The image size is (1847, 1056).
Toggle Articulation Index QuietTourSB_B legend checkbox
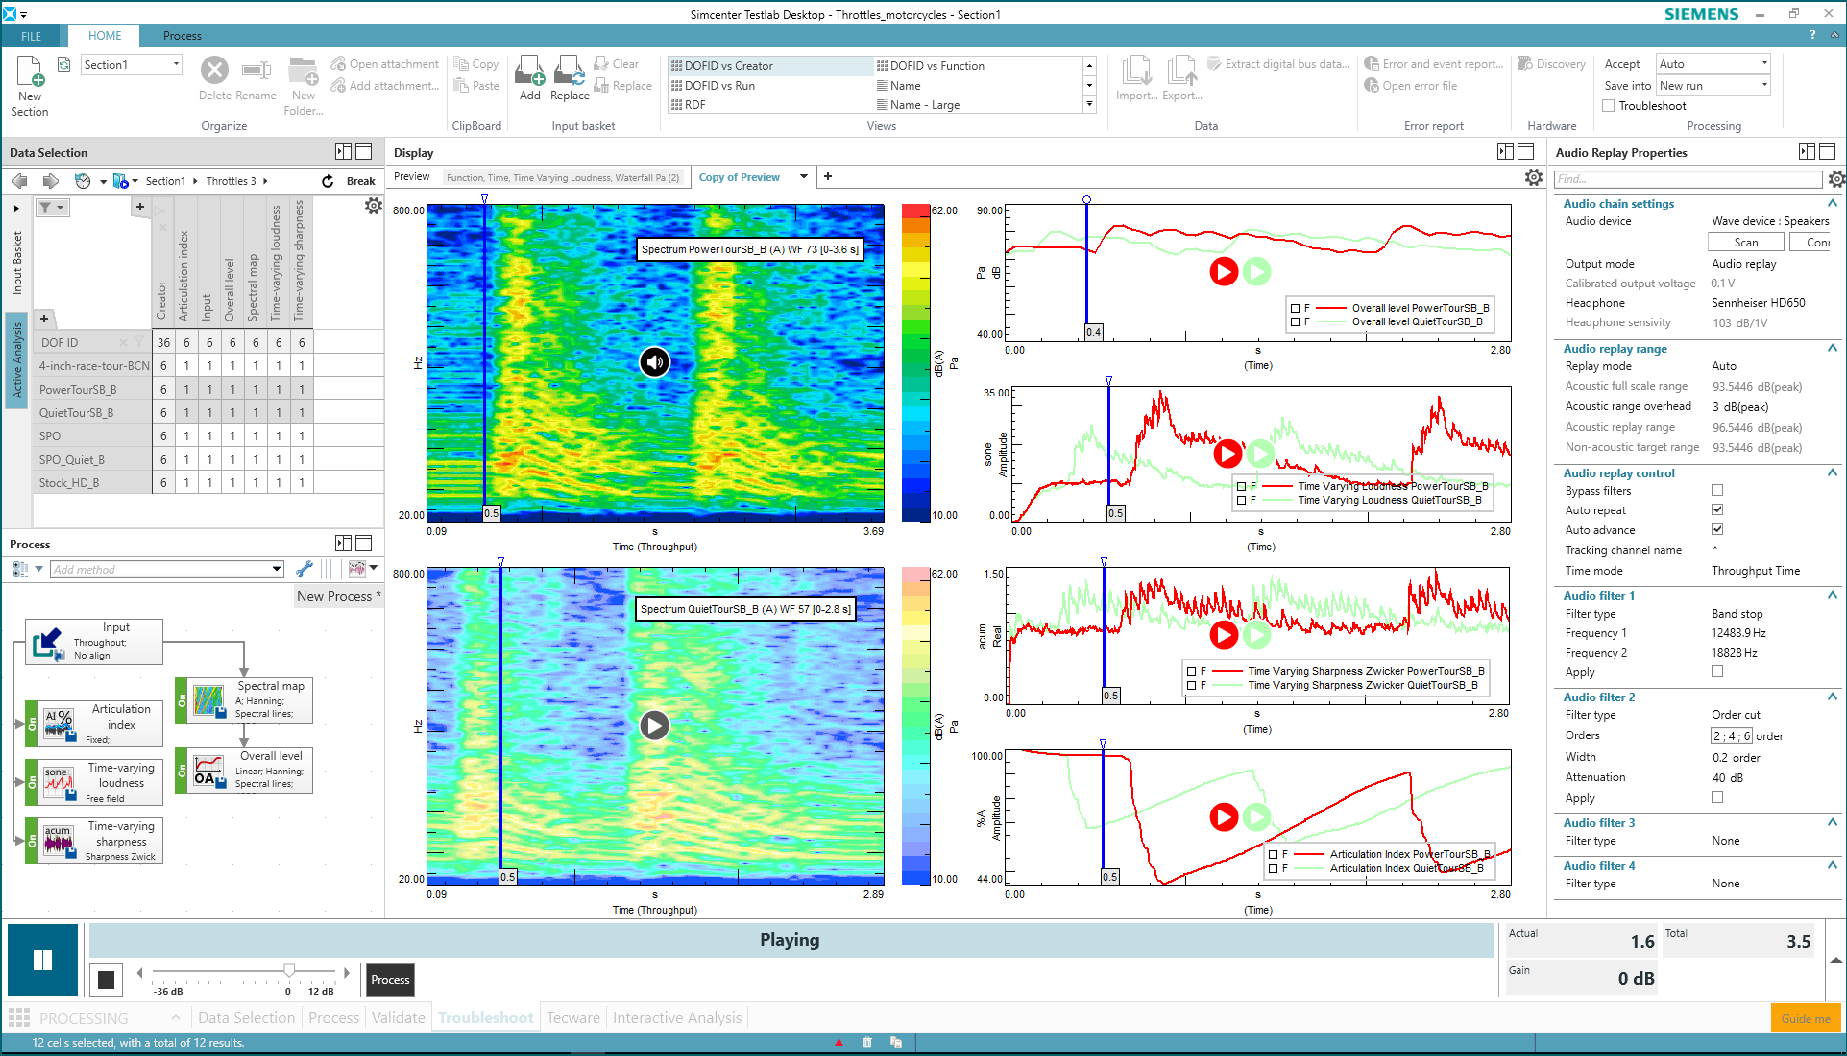(1272, 868)
